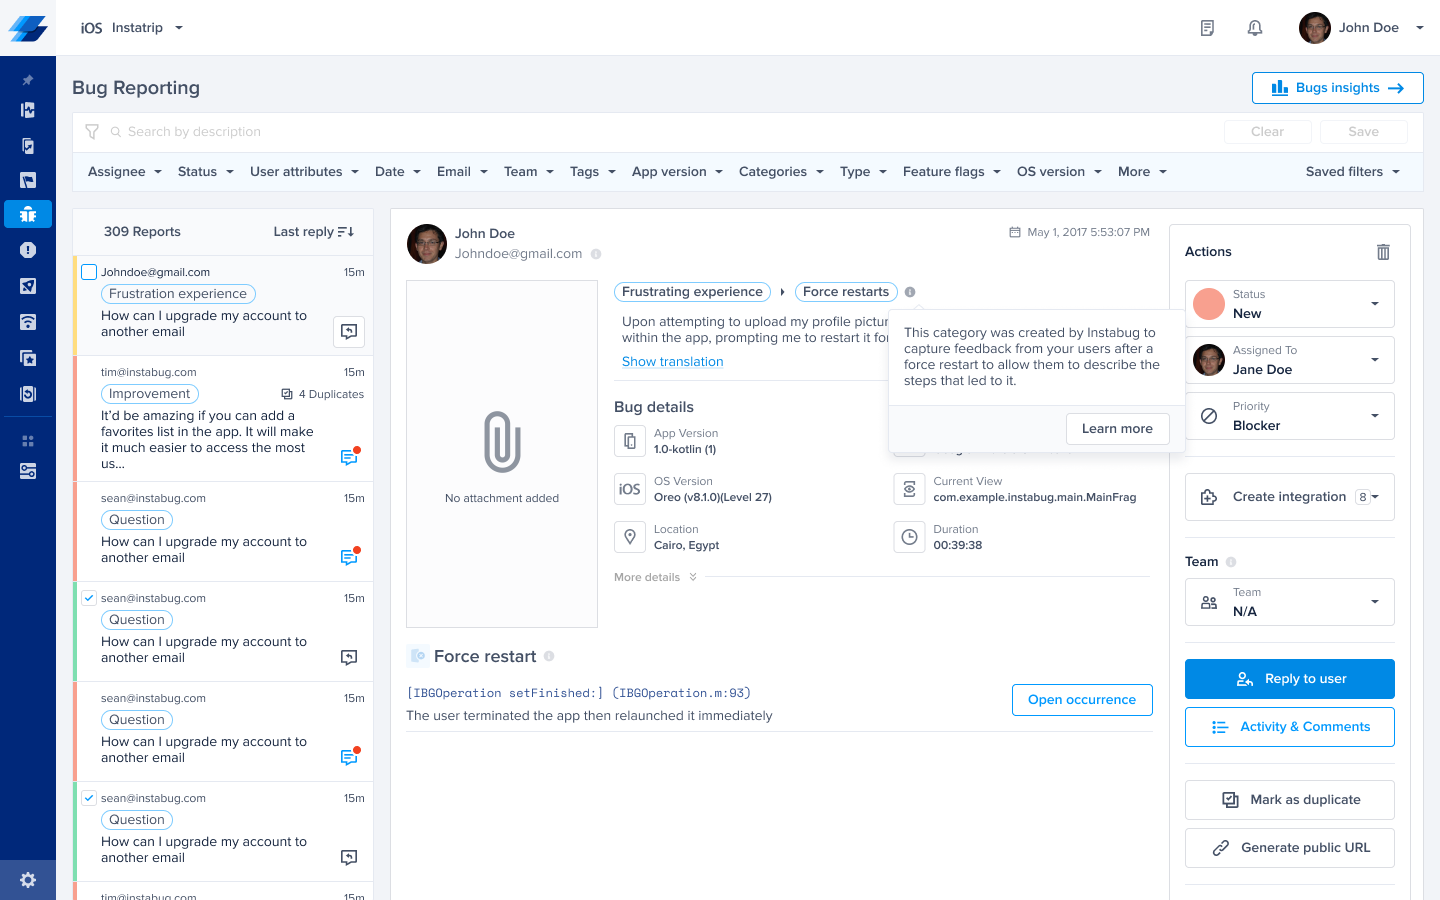Open Saved filters dropdown
This screenshot has height=900, width=1440.
click(x=1353, y=172)
